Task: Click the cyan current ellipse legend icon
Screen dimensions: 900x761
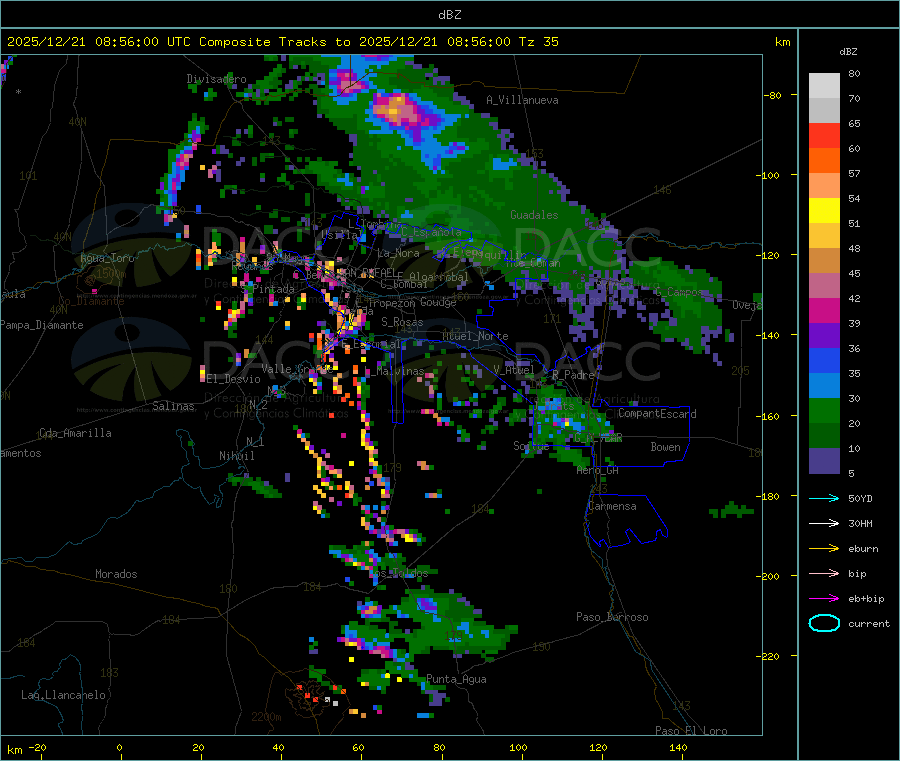Action: point(824,623)
